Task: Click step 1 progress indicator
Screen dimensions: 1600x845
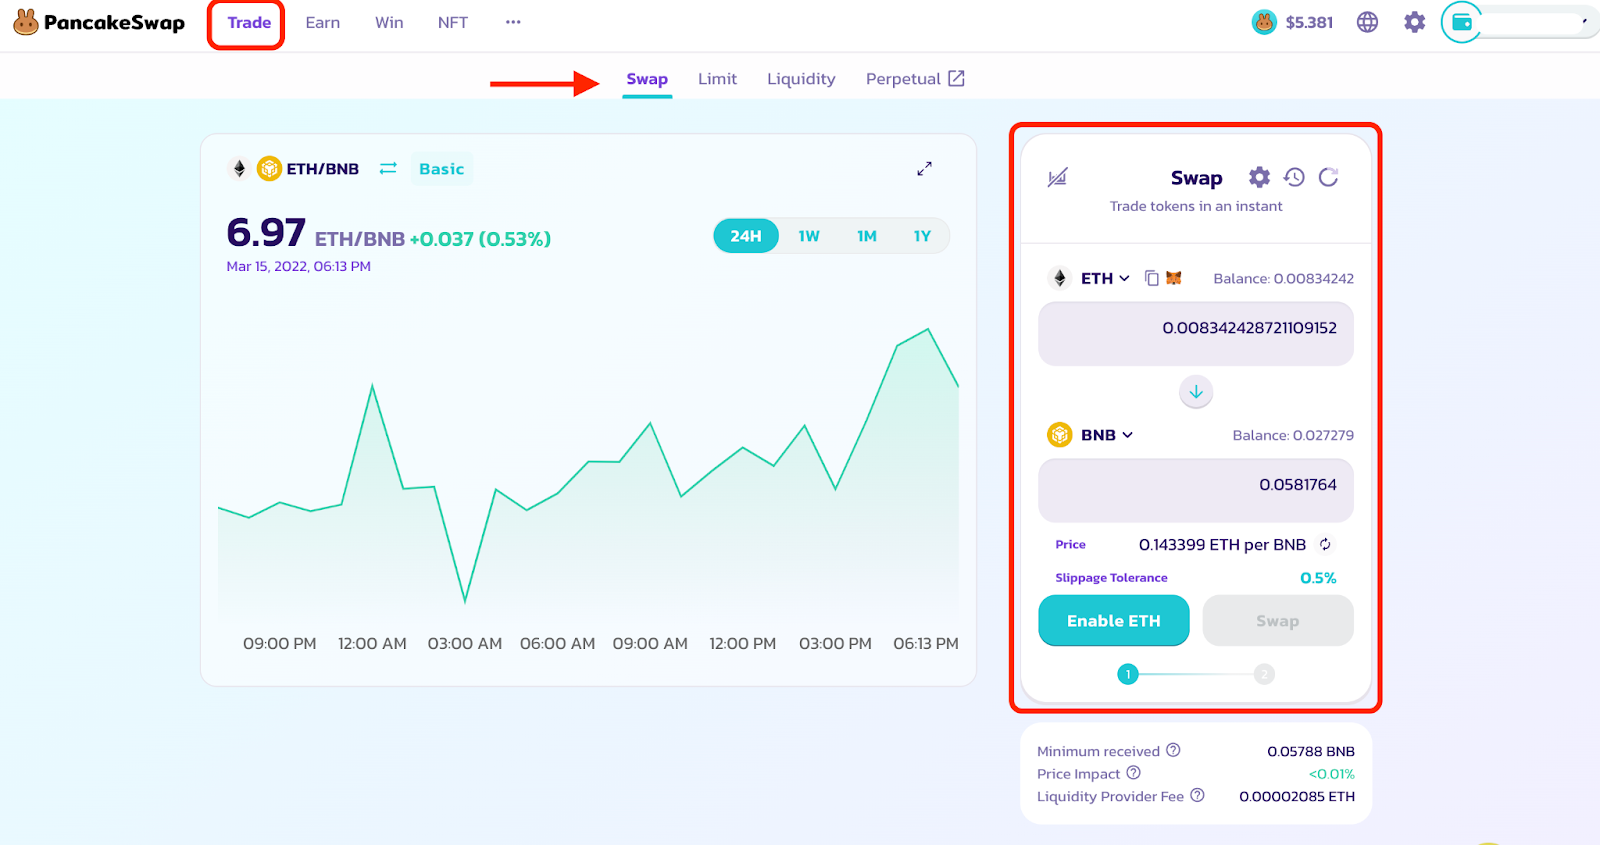Action: [1128, 674]
